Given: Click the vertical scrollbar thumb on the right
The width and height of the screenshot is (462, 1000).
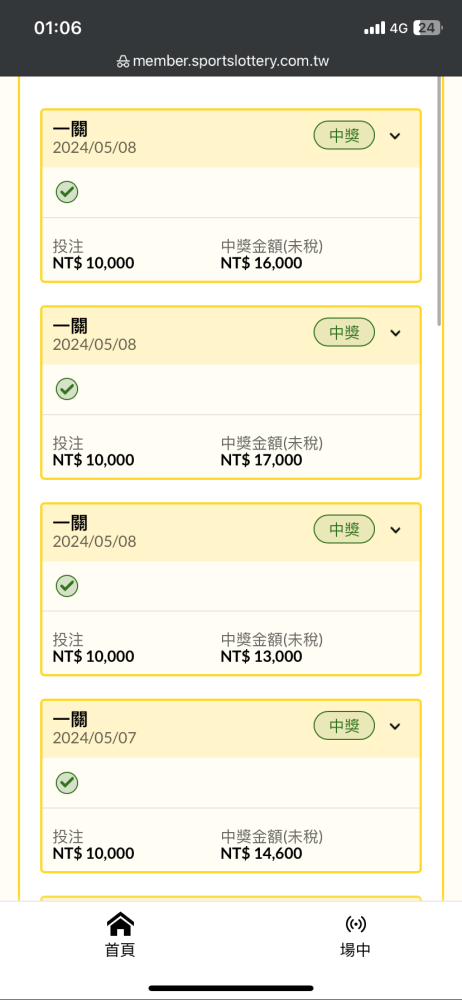Looking at the screenshot, I should 439,201.
